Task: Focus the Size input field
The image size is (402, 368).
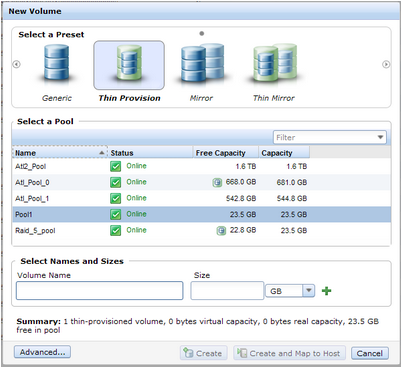Action: (227, 291)
